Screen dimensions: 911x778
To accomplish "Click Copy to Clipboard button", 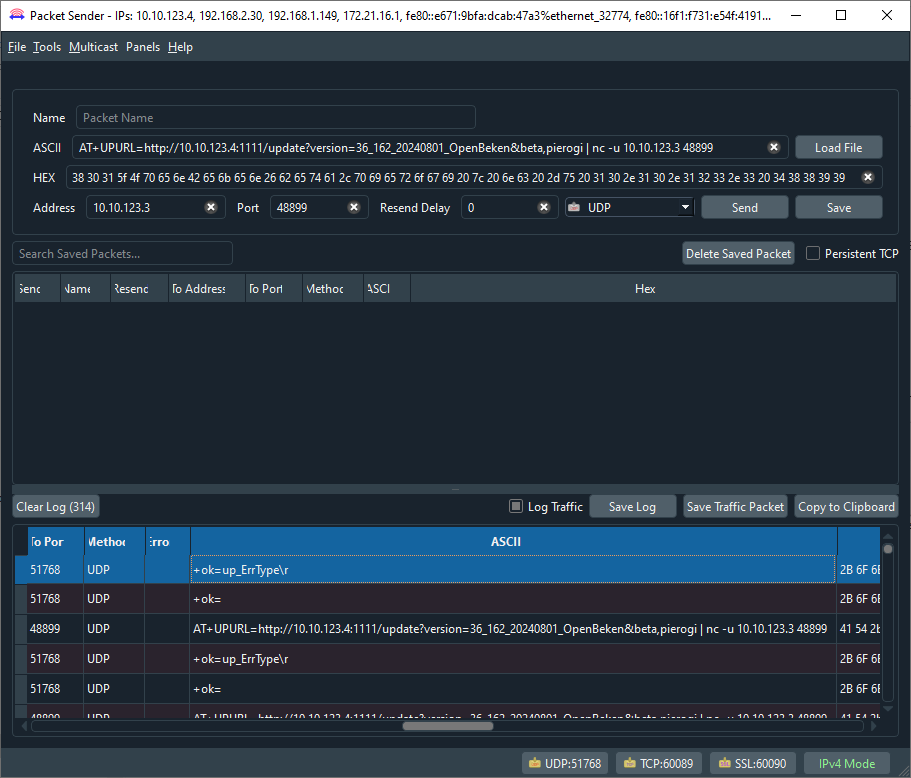I will click(x=846, y=507).
